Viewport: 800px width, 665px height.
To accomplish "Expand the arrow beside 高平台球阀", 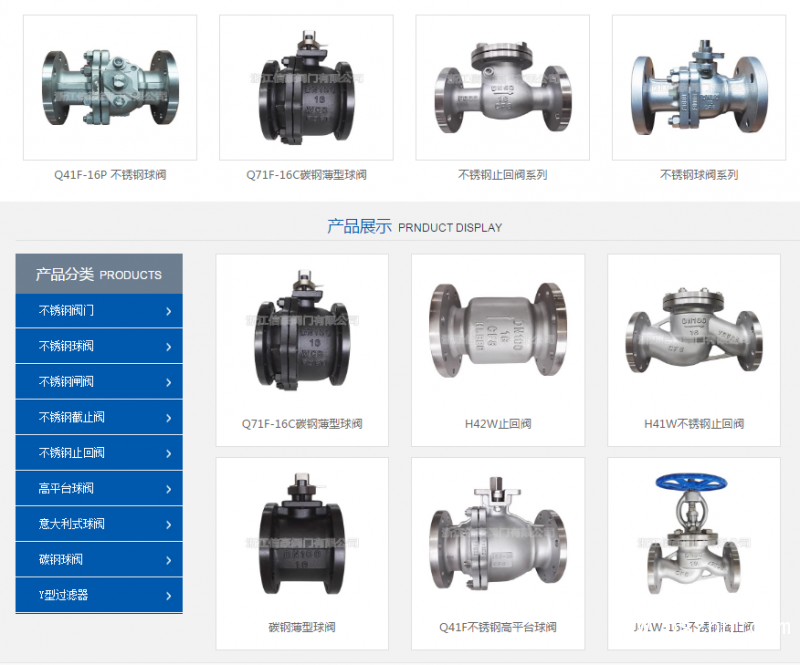I will tap(168, 489).
